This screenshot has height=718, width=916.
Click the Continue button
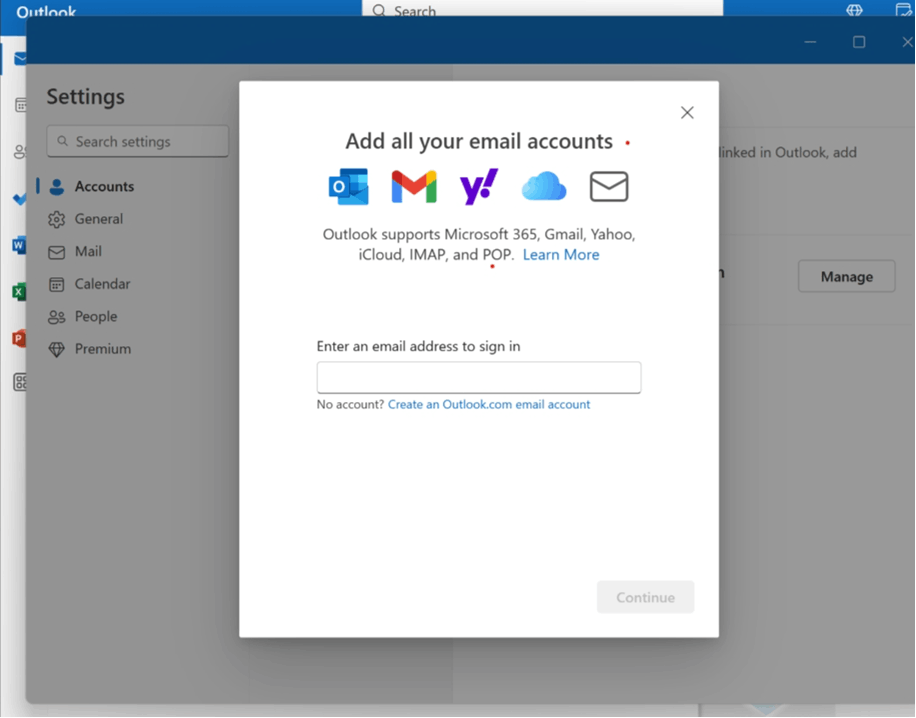tap(646, 597)
